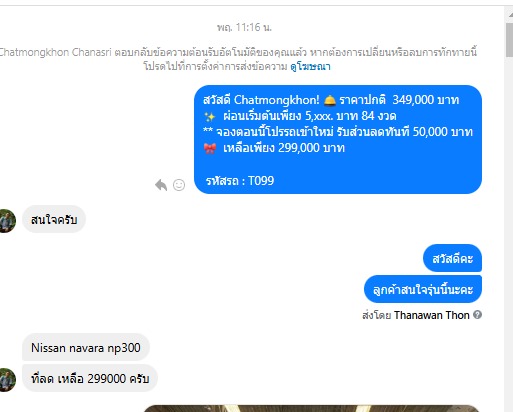Select the Nissan navara np300 message

(86, 347)
